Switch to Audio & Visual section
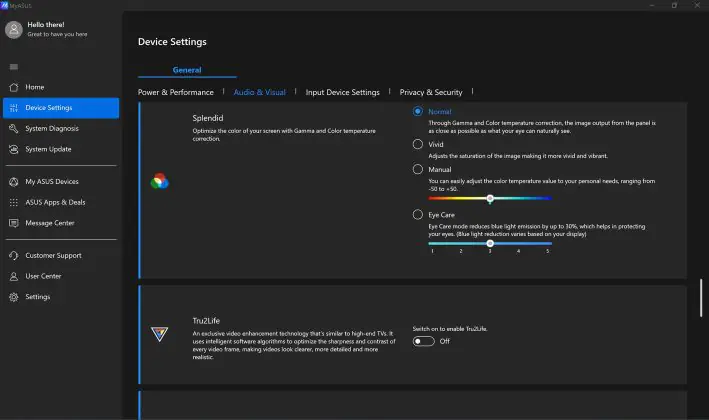Viewport: 709px width, 420px height. 260,92
